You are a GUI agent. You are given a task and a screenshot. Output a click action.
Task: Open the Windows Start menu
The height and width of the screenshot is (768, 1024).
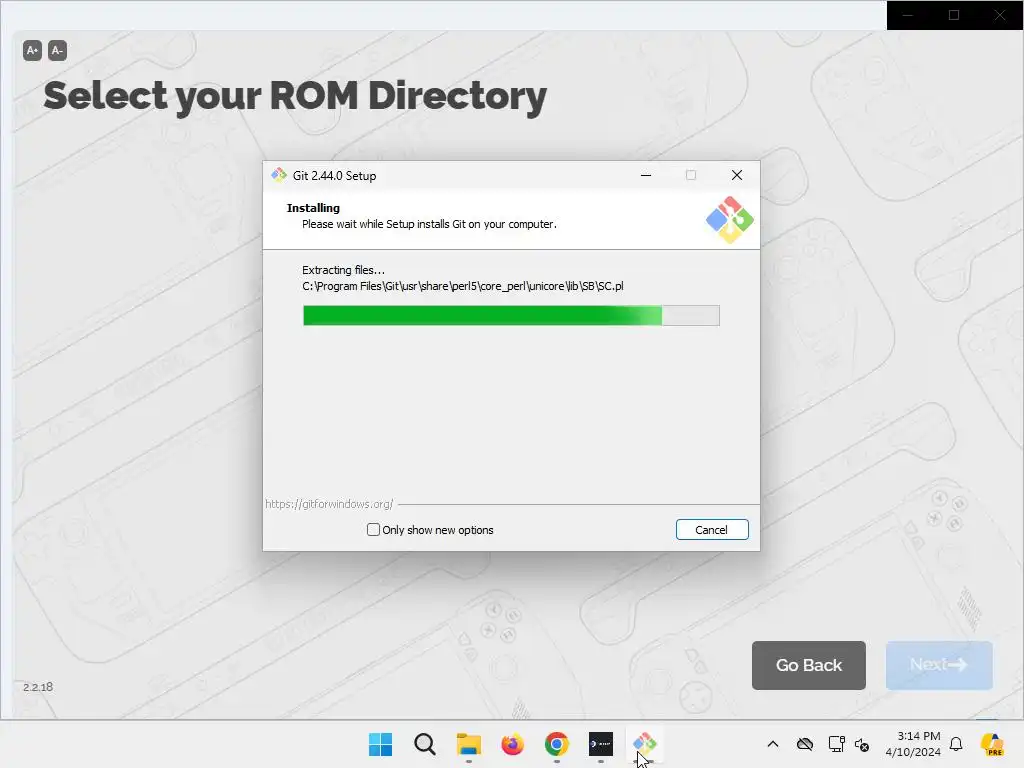[x=381, y=744]
